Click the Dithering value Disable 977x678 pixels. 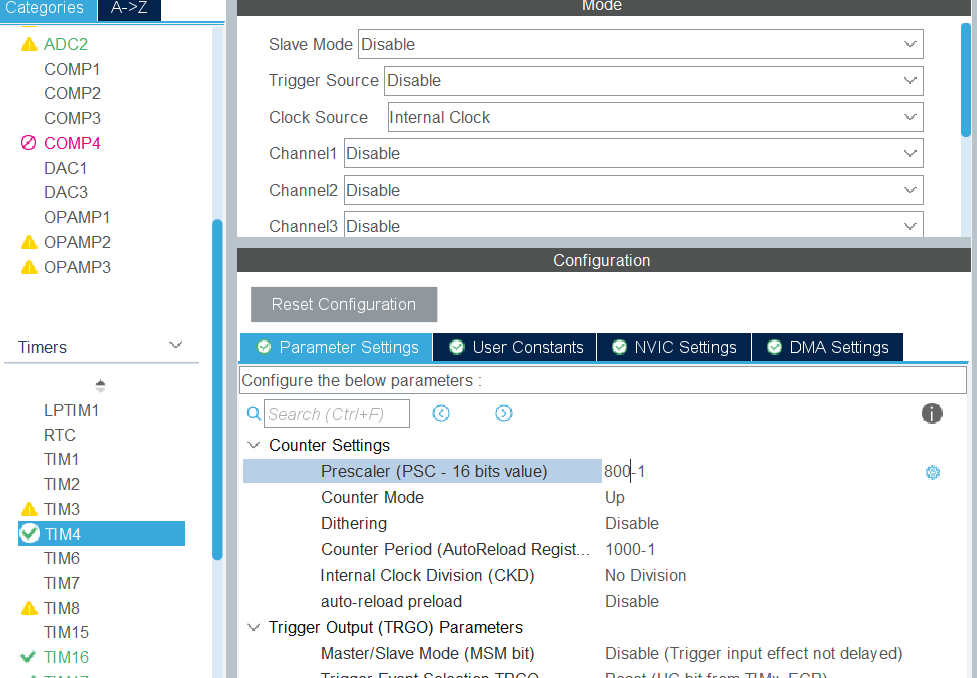632,523
